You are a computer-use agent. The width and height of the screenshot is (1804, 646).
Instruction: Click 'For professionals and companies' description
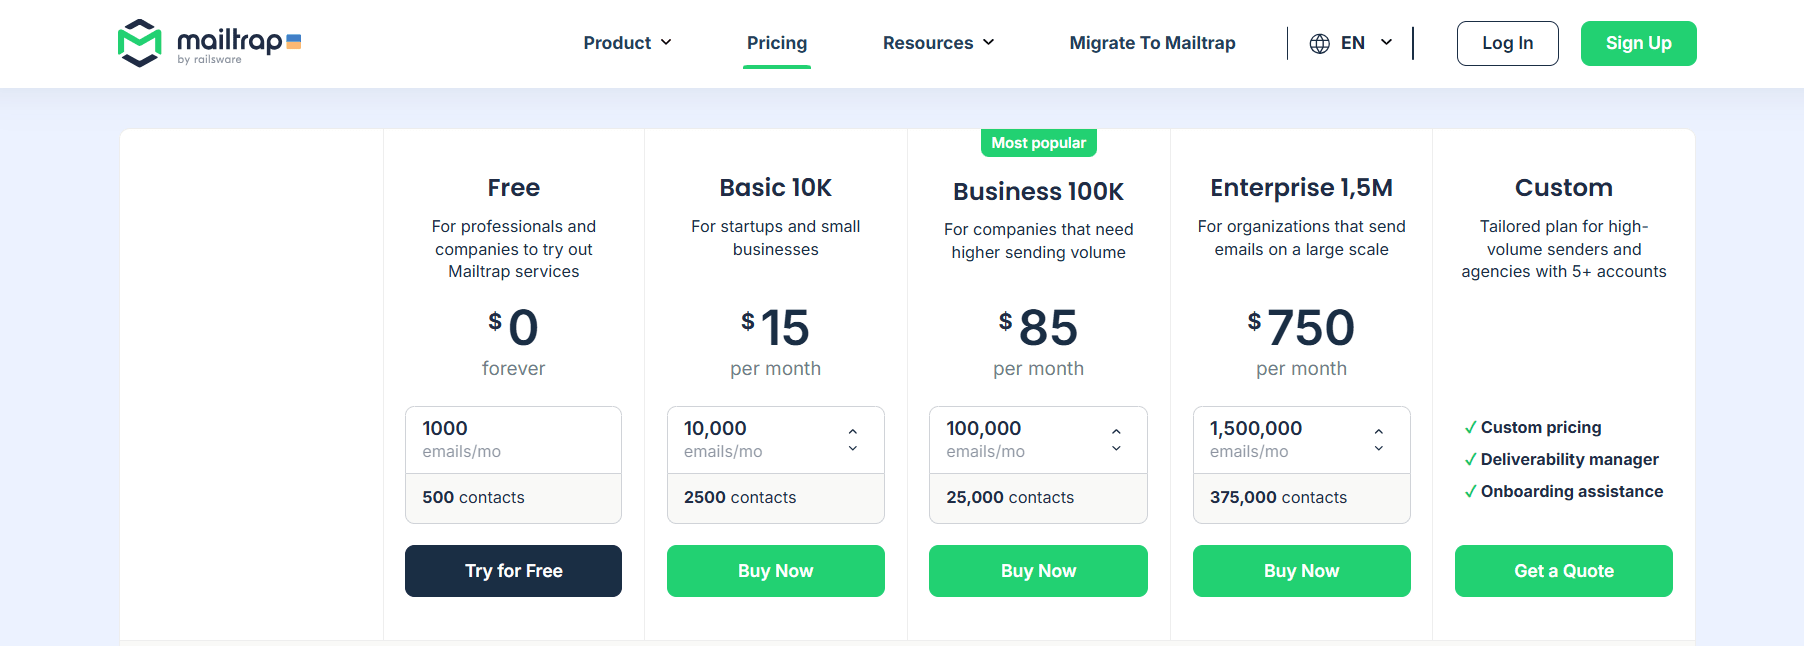pyautogui.click(x=513, y=249)
